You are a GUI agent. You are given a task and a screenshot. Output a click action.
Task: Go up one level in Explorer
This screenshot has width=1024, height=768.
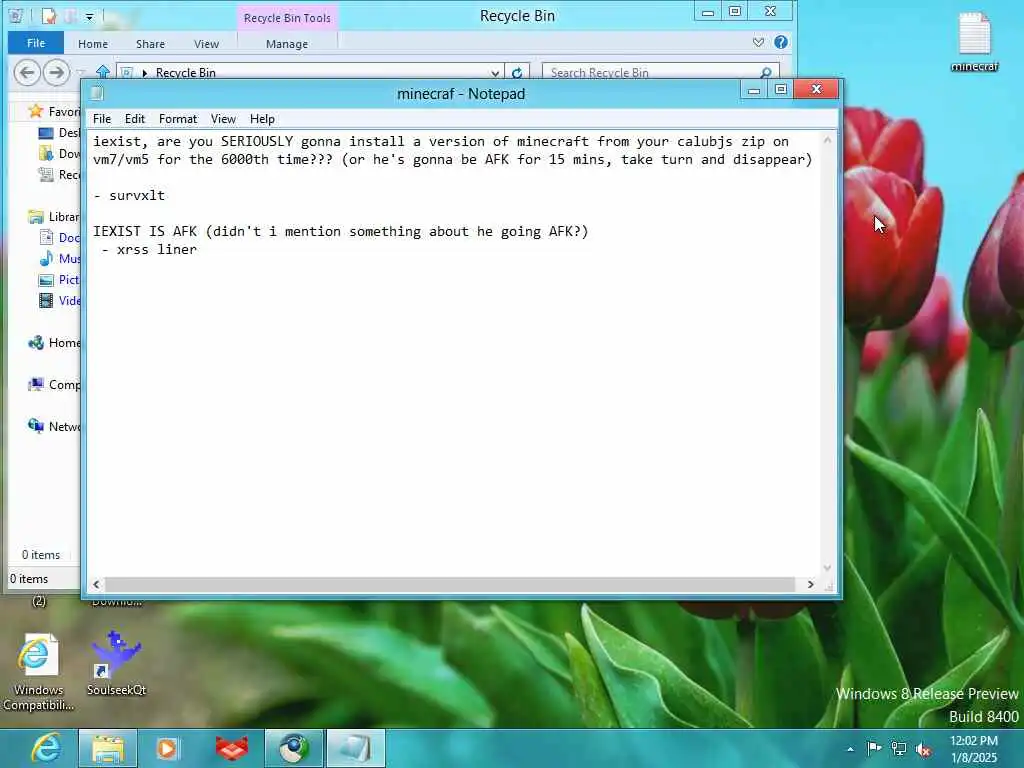click(x=103, y=71)
